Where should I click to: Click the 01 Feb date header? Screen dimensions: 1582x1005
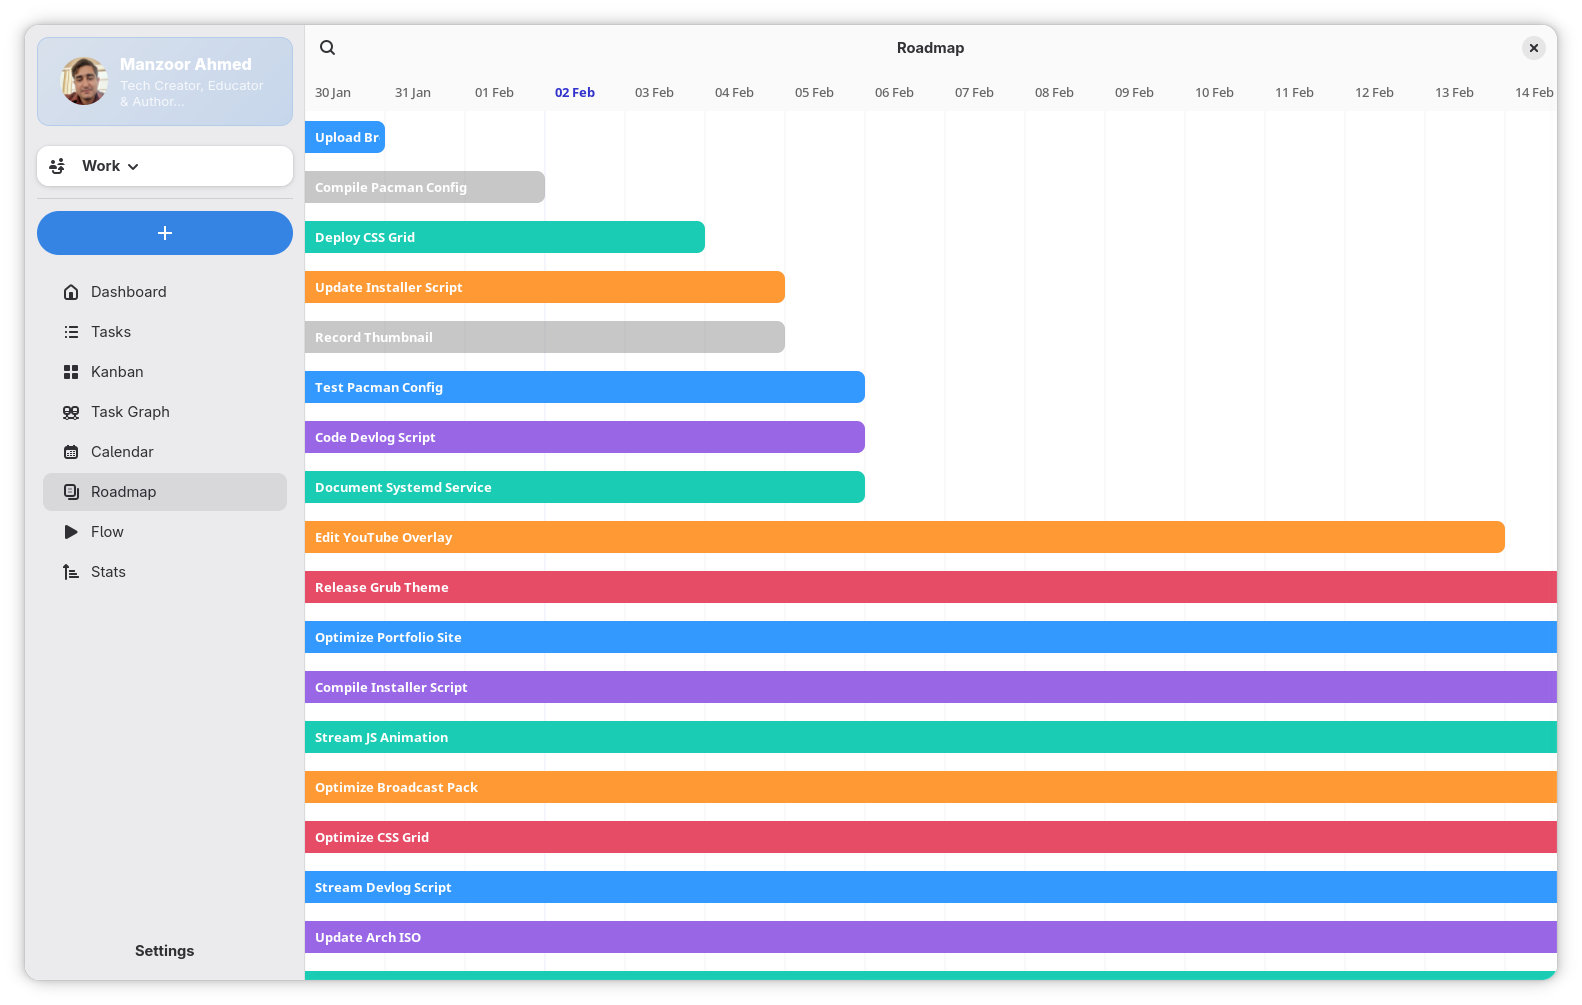click(494, 92)
